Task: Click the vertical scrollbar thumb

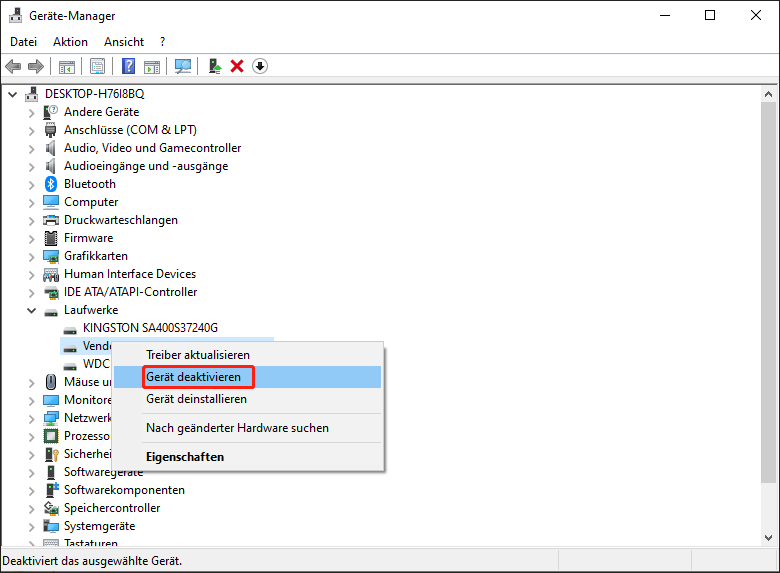Action: click(768, 292)
